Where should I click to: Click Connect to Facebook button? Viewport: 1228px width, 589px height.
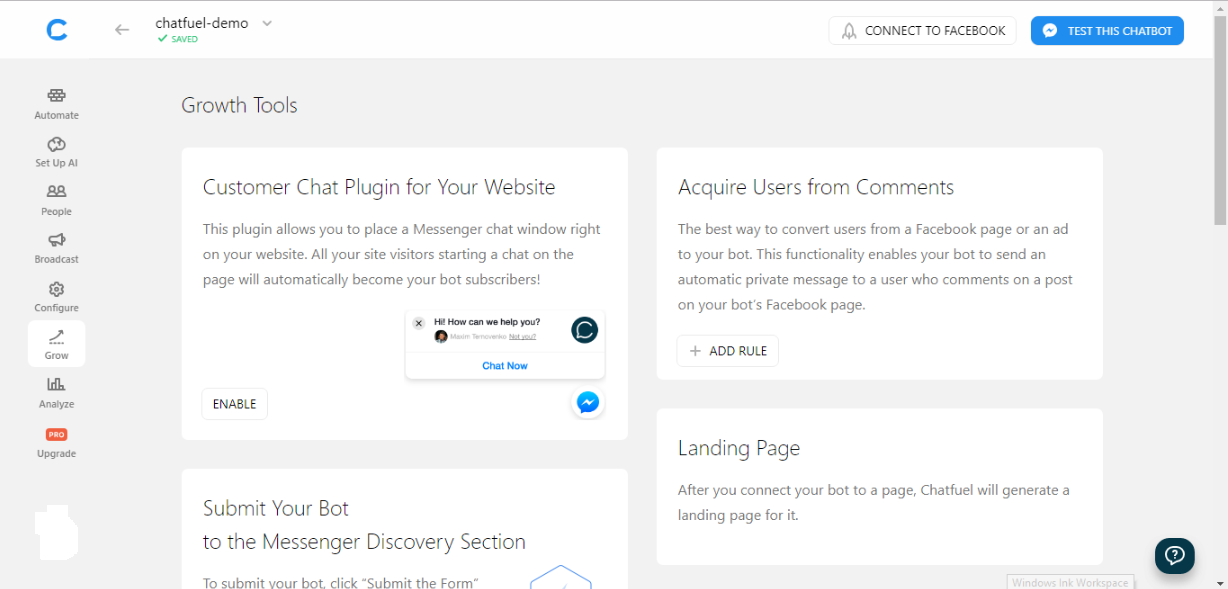tap(922, 31)
